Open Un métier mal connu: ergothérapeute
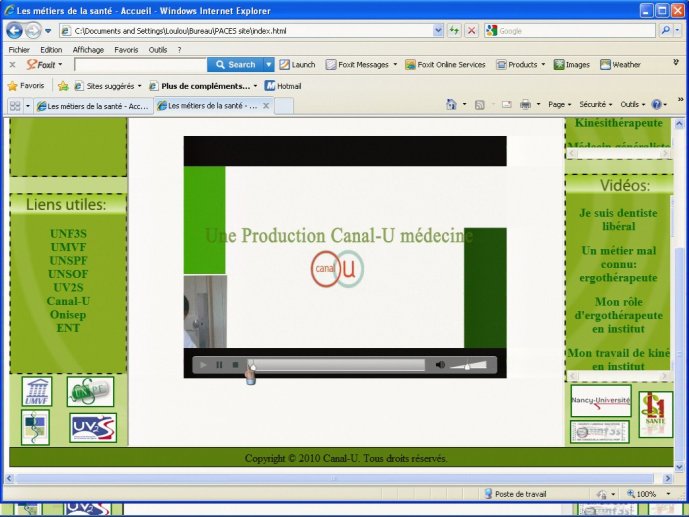The width and height of the screenshot is (689, 517). click(618, 264)
